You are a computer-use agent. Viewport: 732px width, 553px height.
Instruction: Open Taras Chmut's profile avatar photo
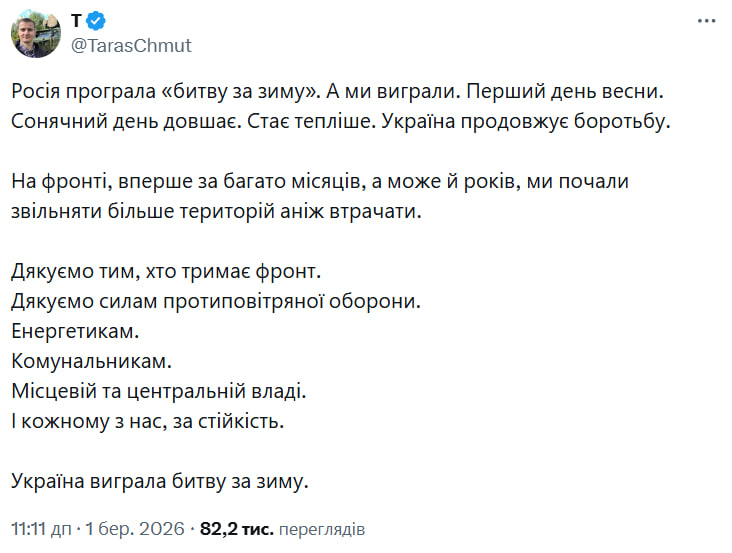pyautogui.click(x=34, y=34)
